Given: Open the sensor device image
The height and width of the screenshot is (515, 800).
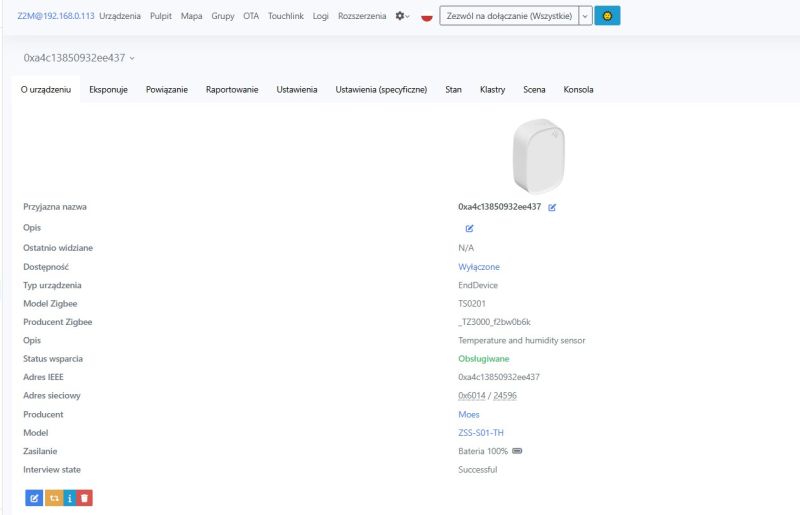Looking at the screenshot, I should [539, 156].
